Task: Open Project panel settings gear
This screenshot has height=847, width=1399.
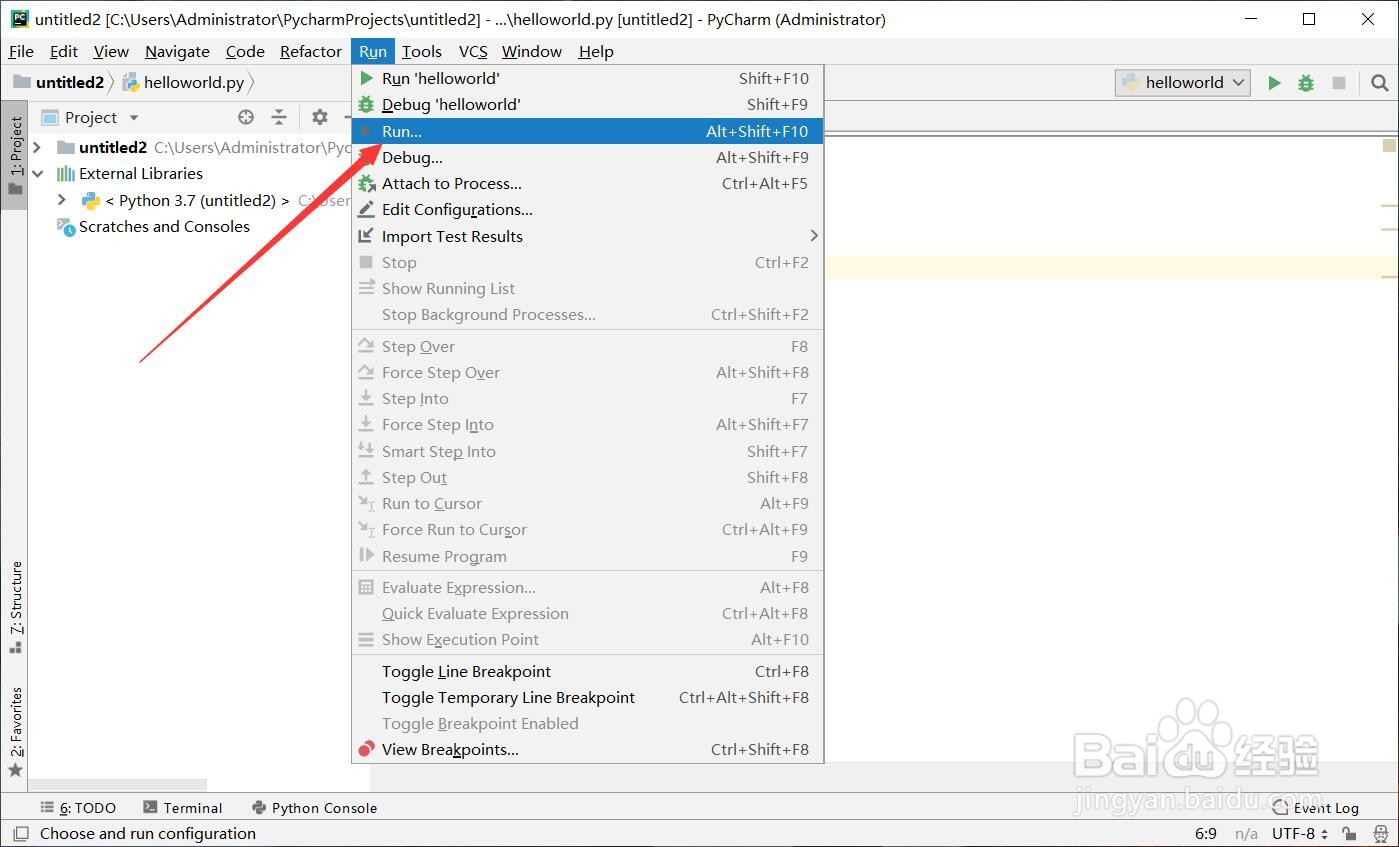Action: click(x=320, y=117)
